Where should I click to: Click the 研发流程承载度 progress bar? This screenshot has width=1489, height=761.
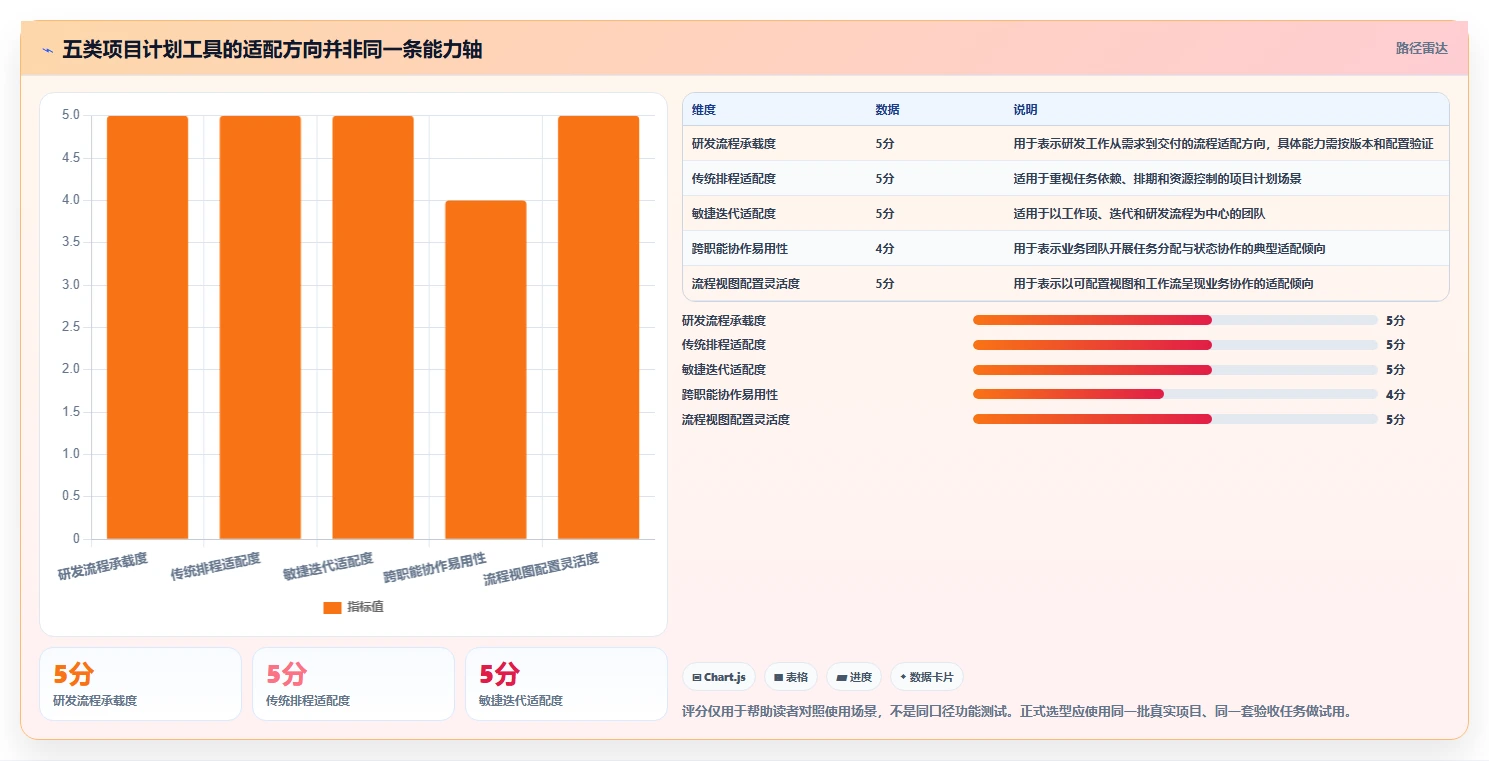point(1175,320)
